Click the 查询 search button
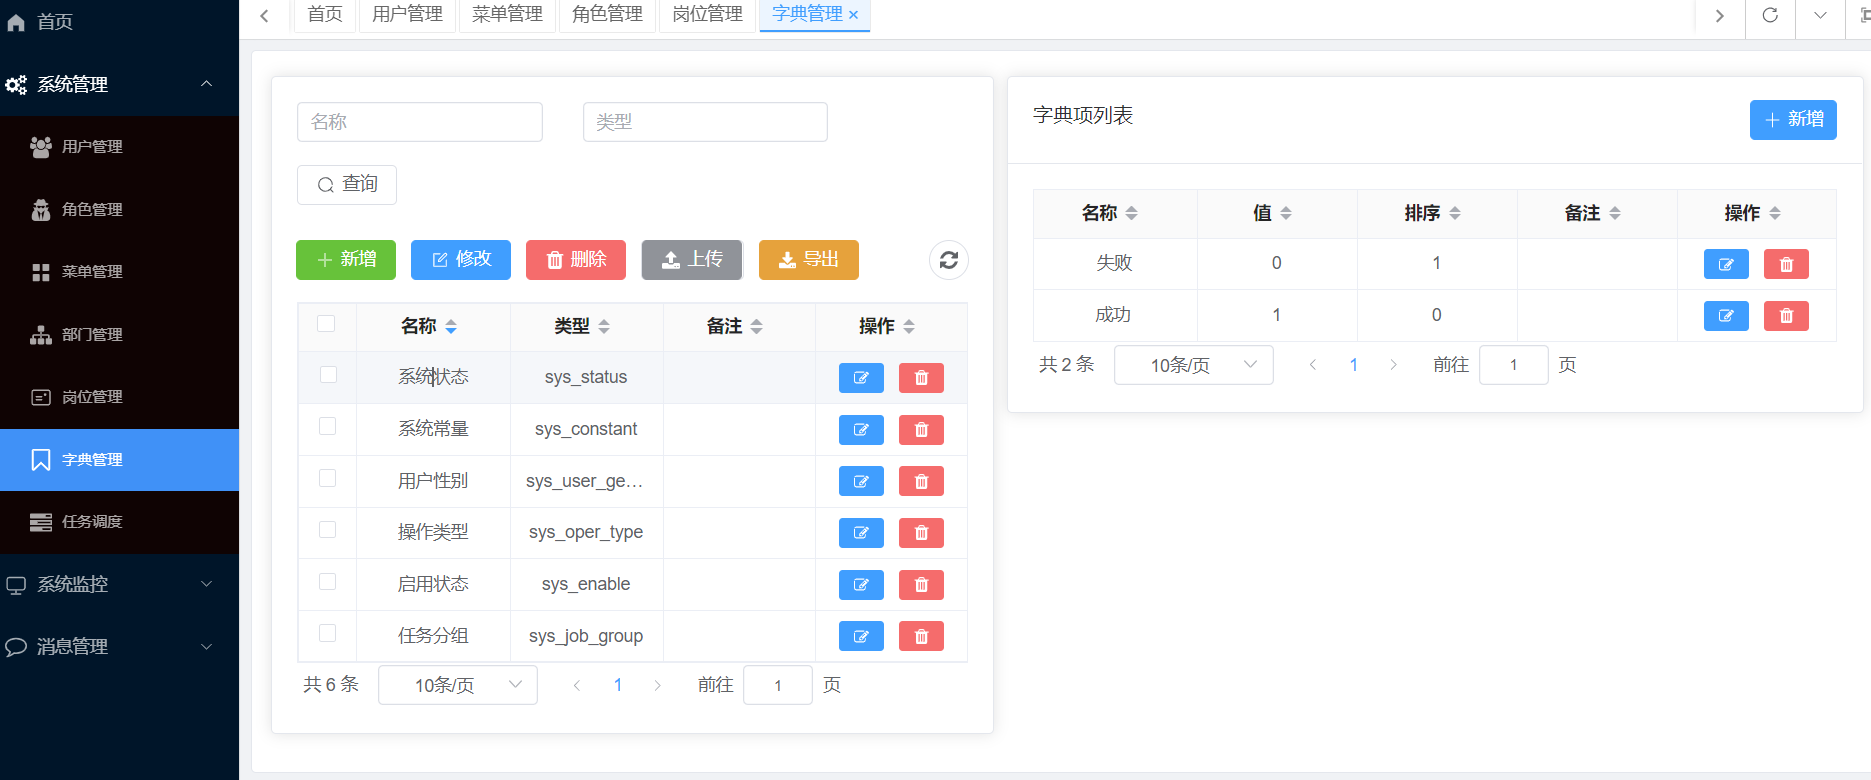1871x780 pixels. pyautogui.click(x=347, y=185)
